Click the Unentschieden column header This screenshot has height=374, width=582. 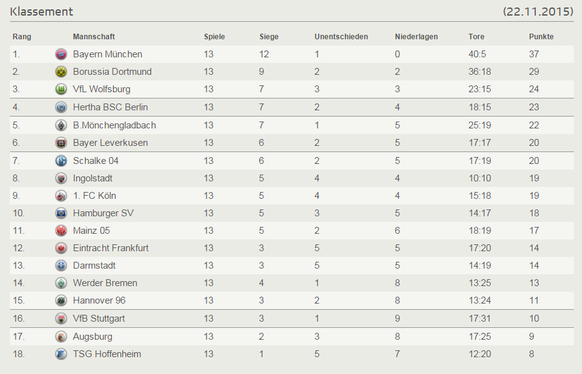tap(341, 37)
